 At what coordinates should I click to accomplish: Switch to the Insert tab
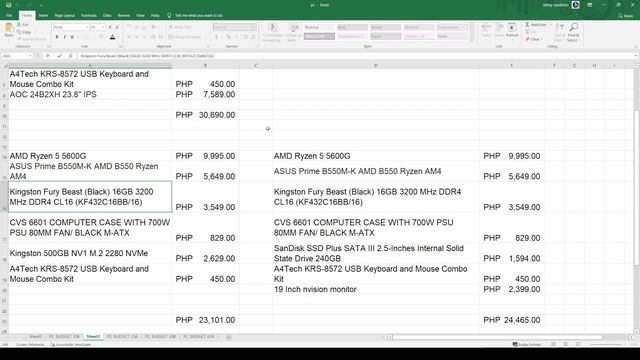pos(43,16)
